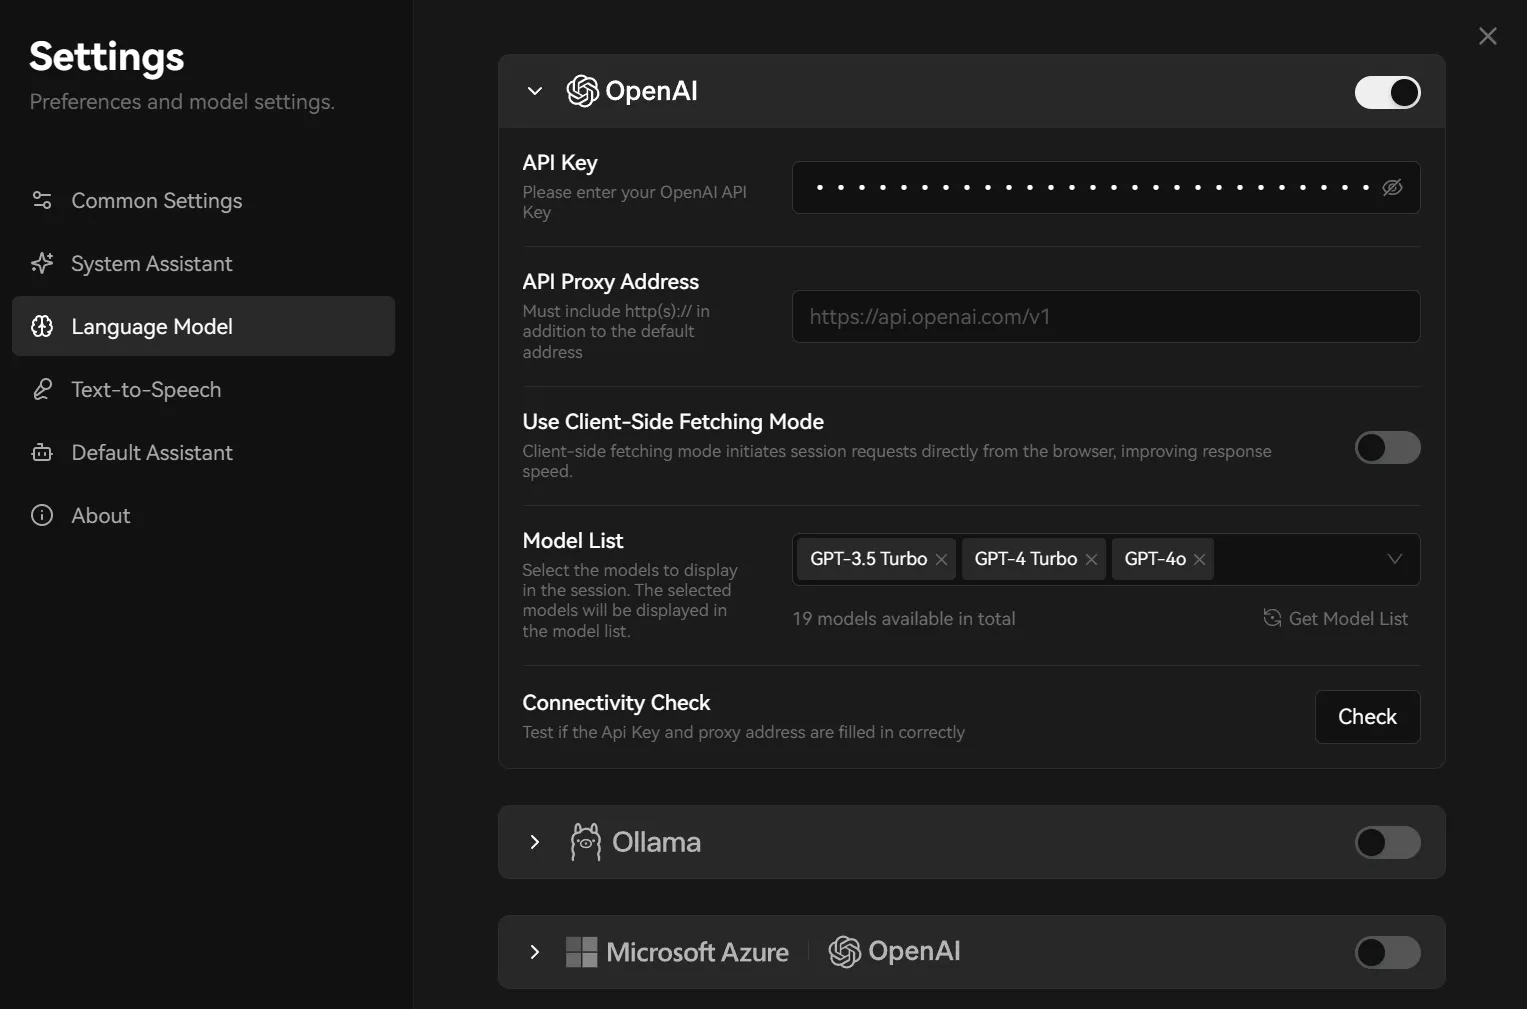Viewport: 1527px width, 1009px height.
Task: Enable Client-Side Fetching Mode
Action: (x=1387, y=448)
